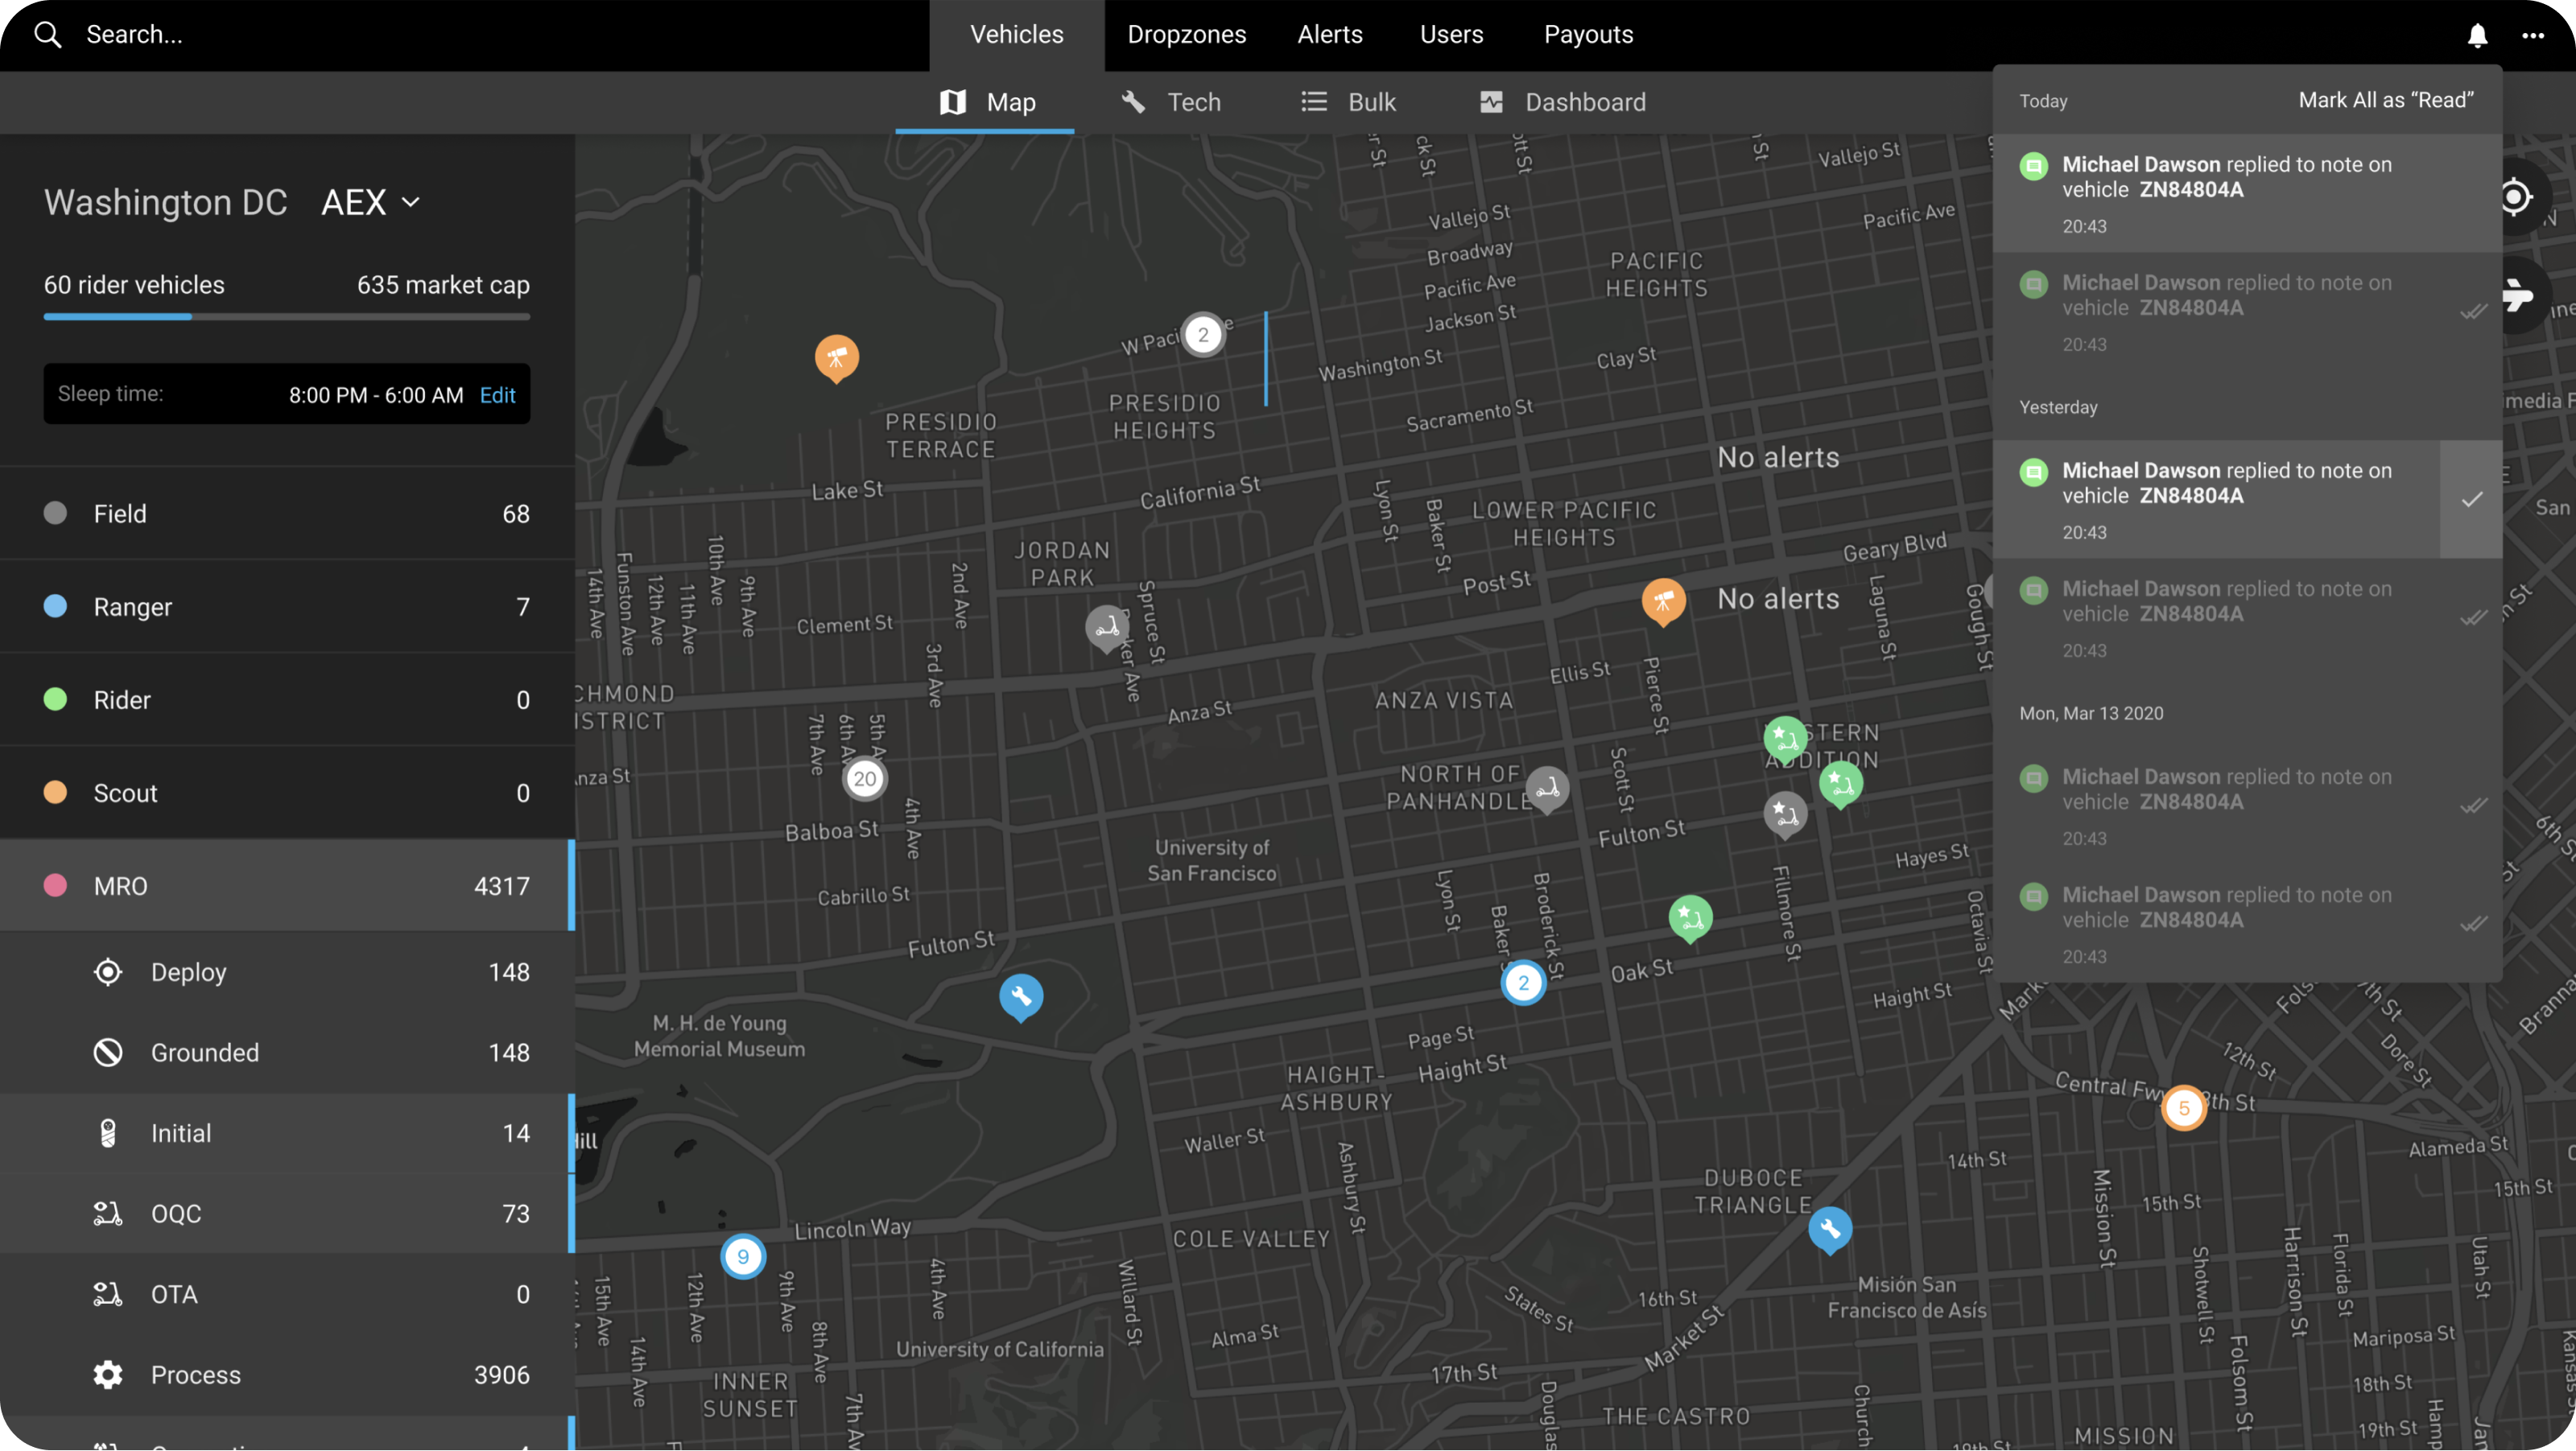Collapse the MRO category row
Screen dimensions: 2576x1451
[x=287, y=886]
